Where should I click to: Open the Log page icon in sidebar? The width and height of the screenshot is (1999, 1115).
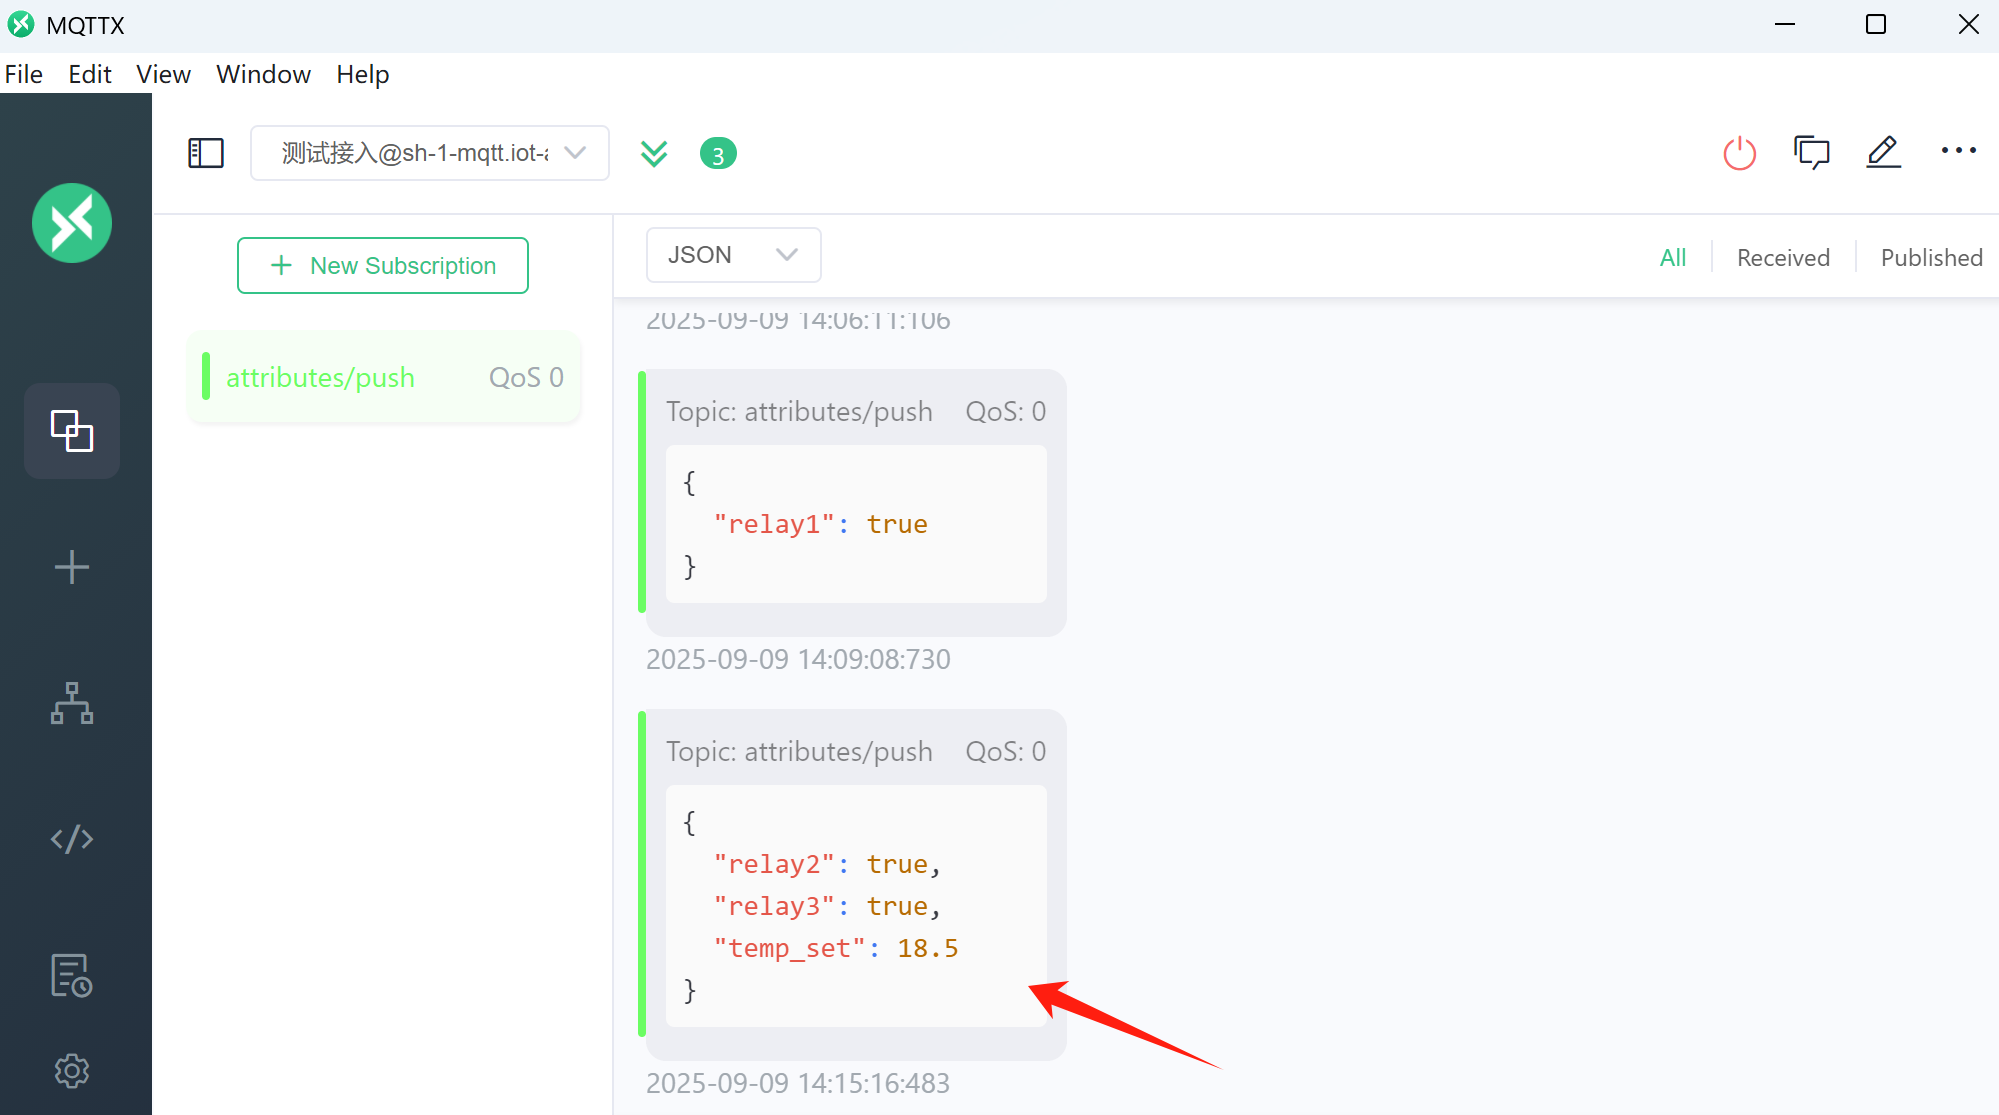72,975
